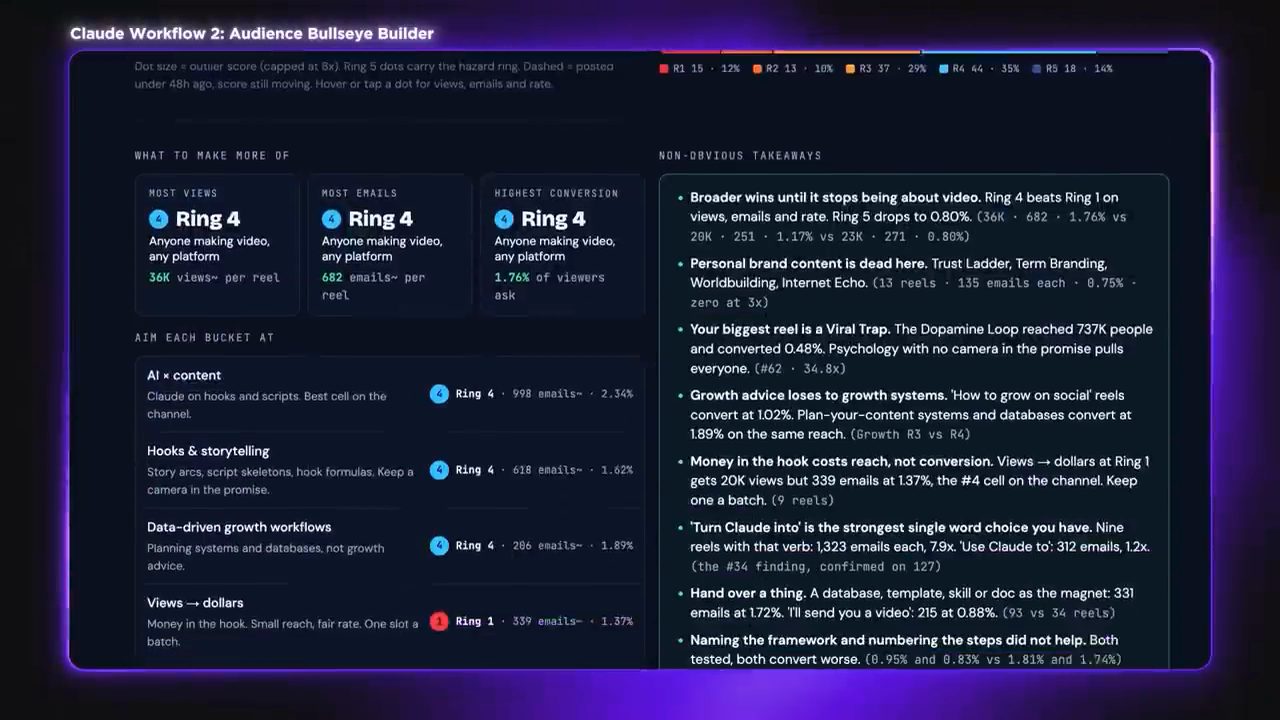
Task: Select the orange R2 legend swatch
Action: [758, 69]
